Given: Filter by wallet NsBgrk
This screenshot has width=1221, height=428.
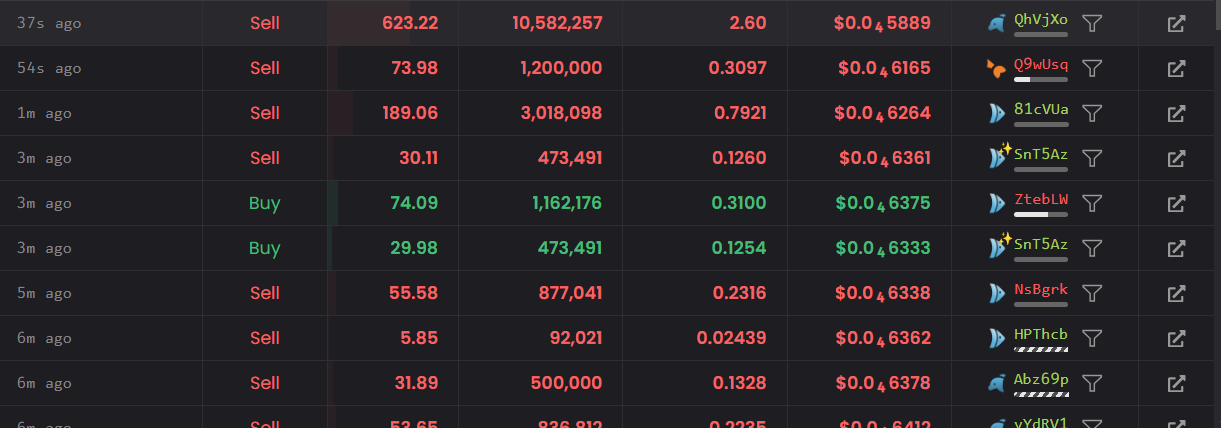Looking at the screenshot, I should pyautogui.click(x=1092, y=293).
